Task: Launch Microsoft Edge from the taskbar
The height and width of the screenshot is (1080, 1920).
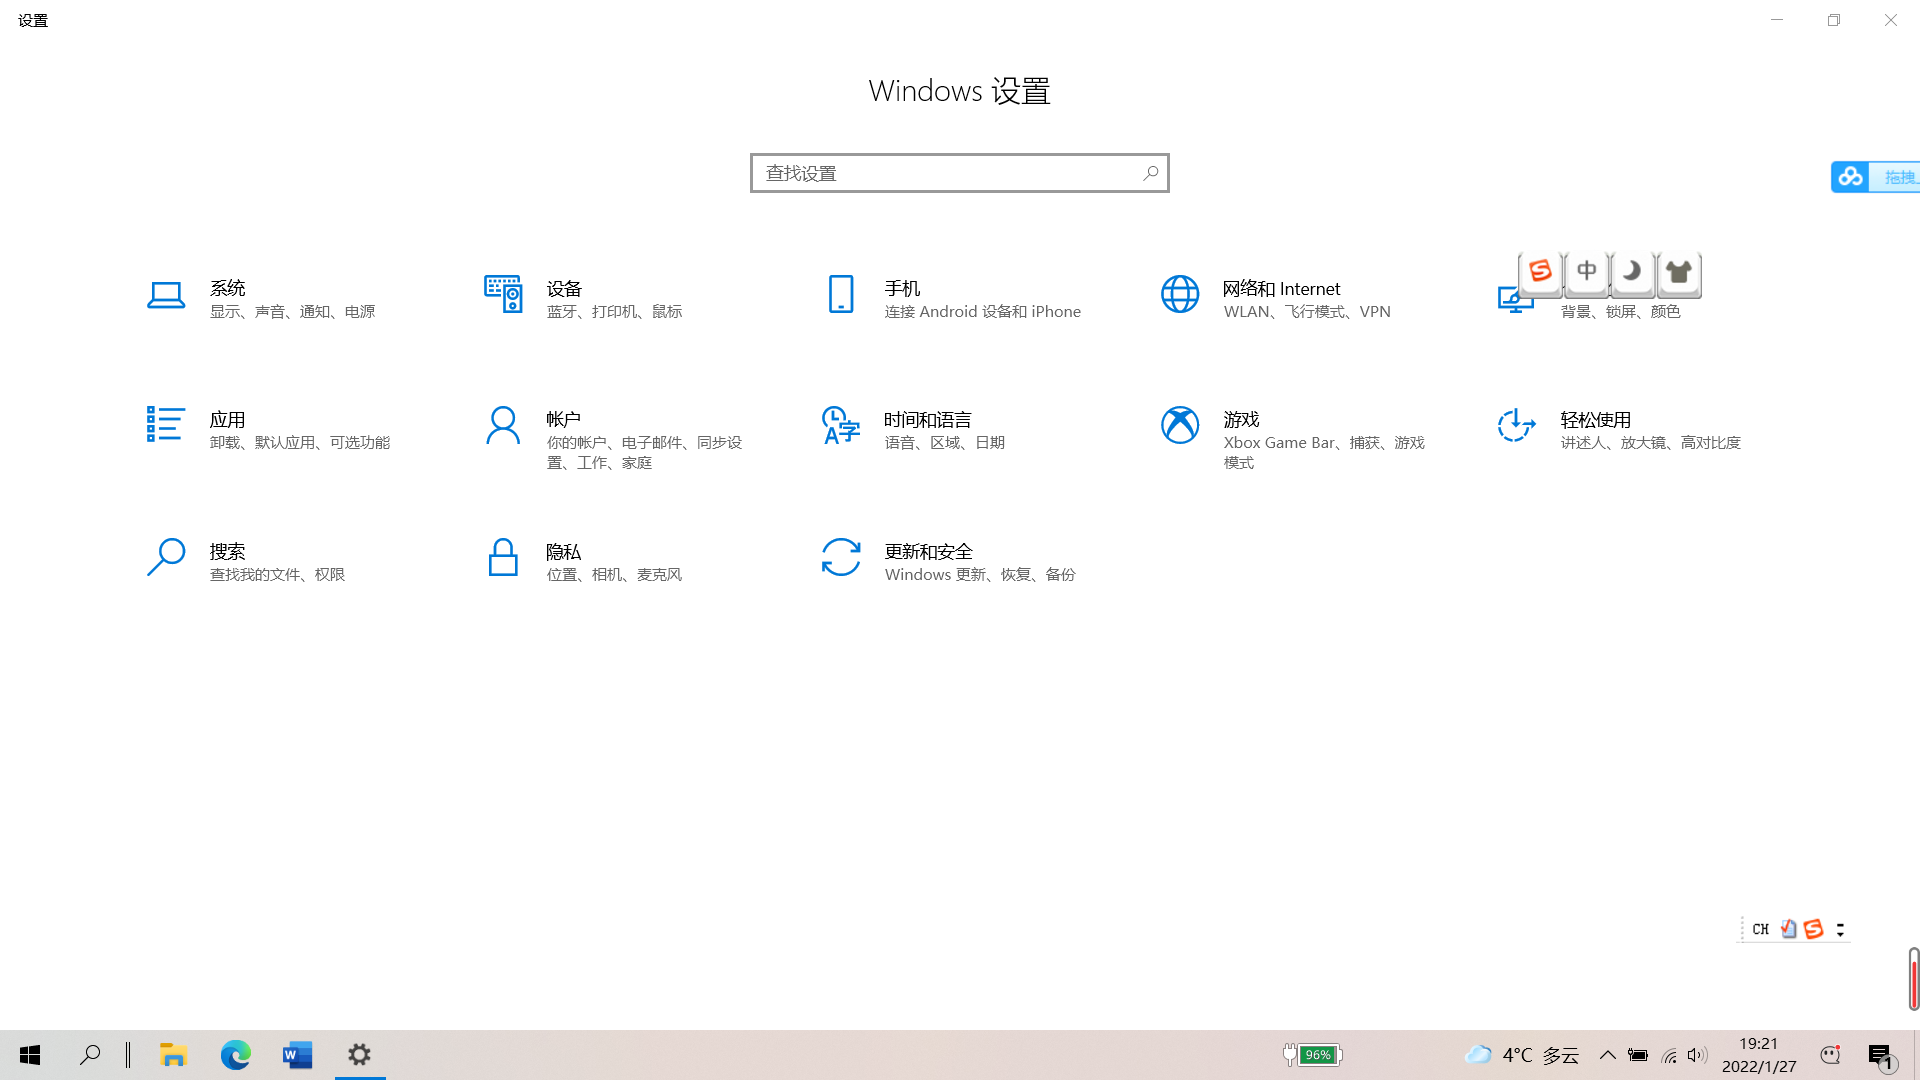Action: click(x=235, y=1055)
